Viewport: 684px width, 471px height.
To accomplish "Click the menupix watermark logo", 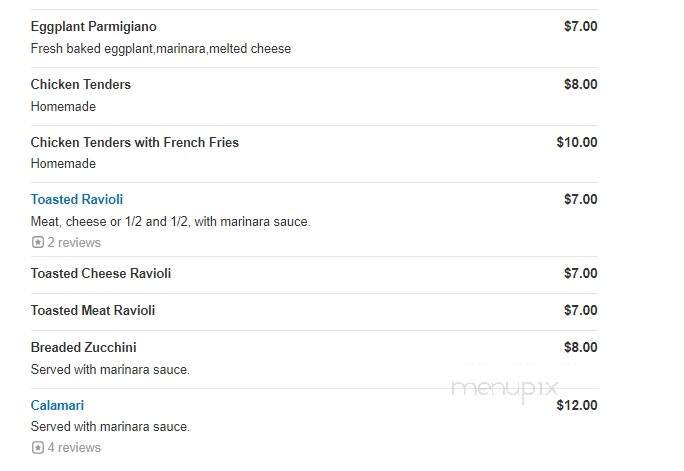I will pos(504,389).
